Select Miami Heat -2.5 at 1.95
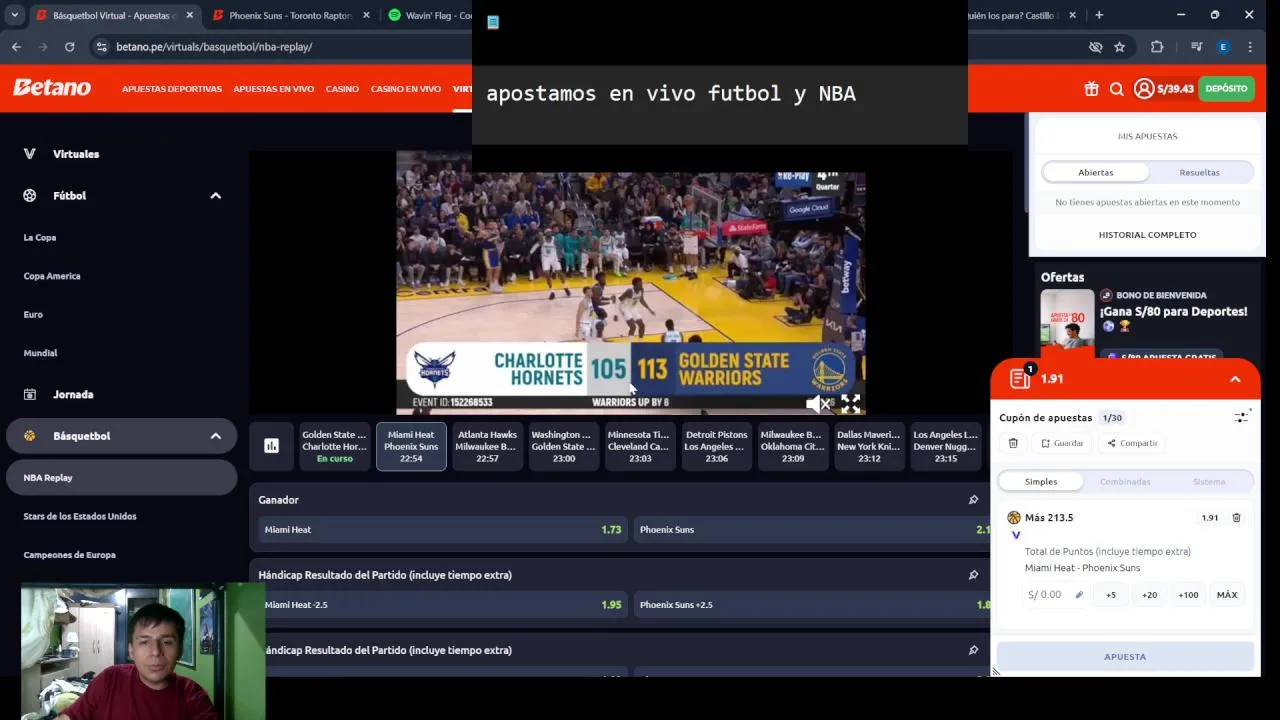This screenshot has width=1280, height=720. pyautogui.click(x=442, y=605)
